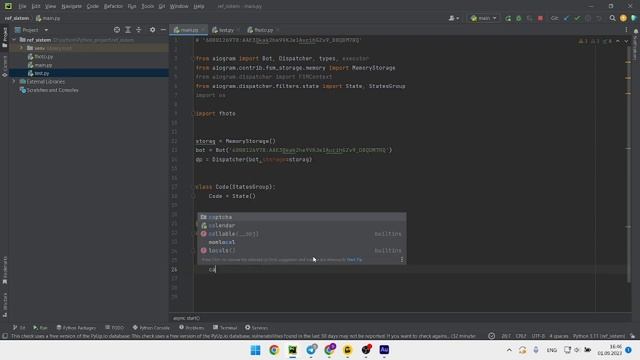The height and width of the screenshot is (360, 640).
Task: Switch to the Photo.py editor tab
Action: click(263, 30)
